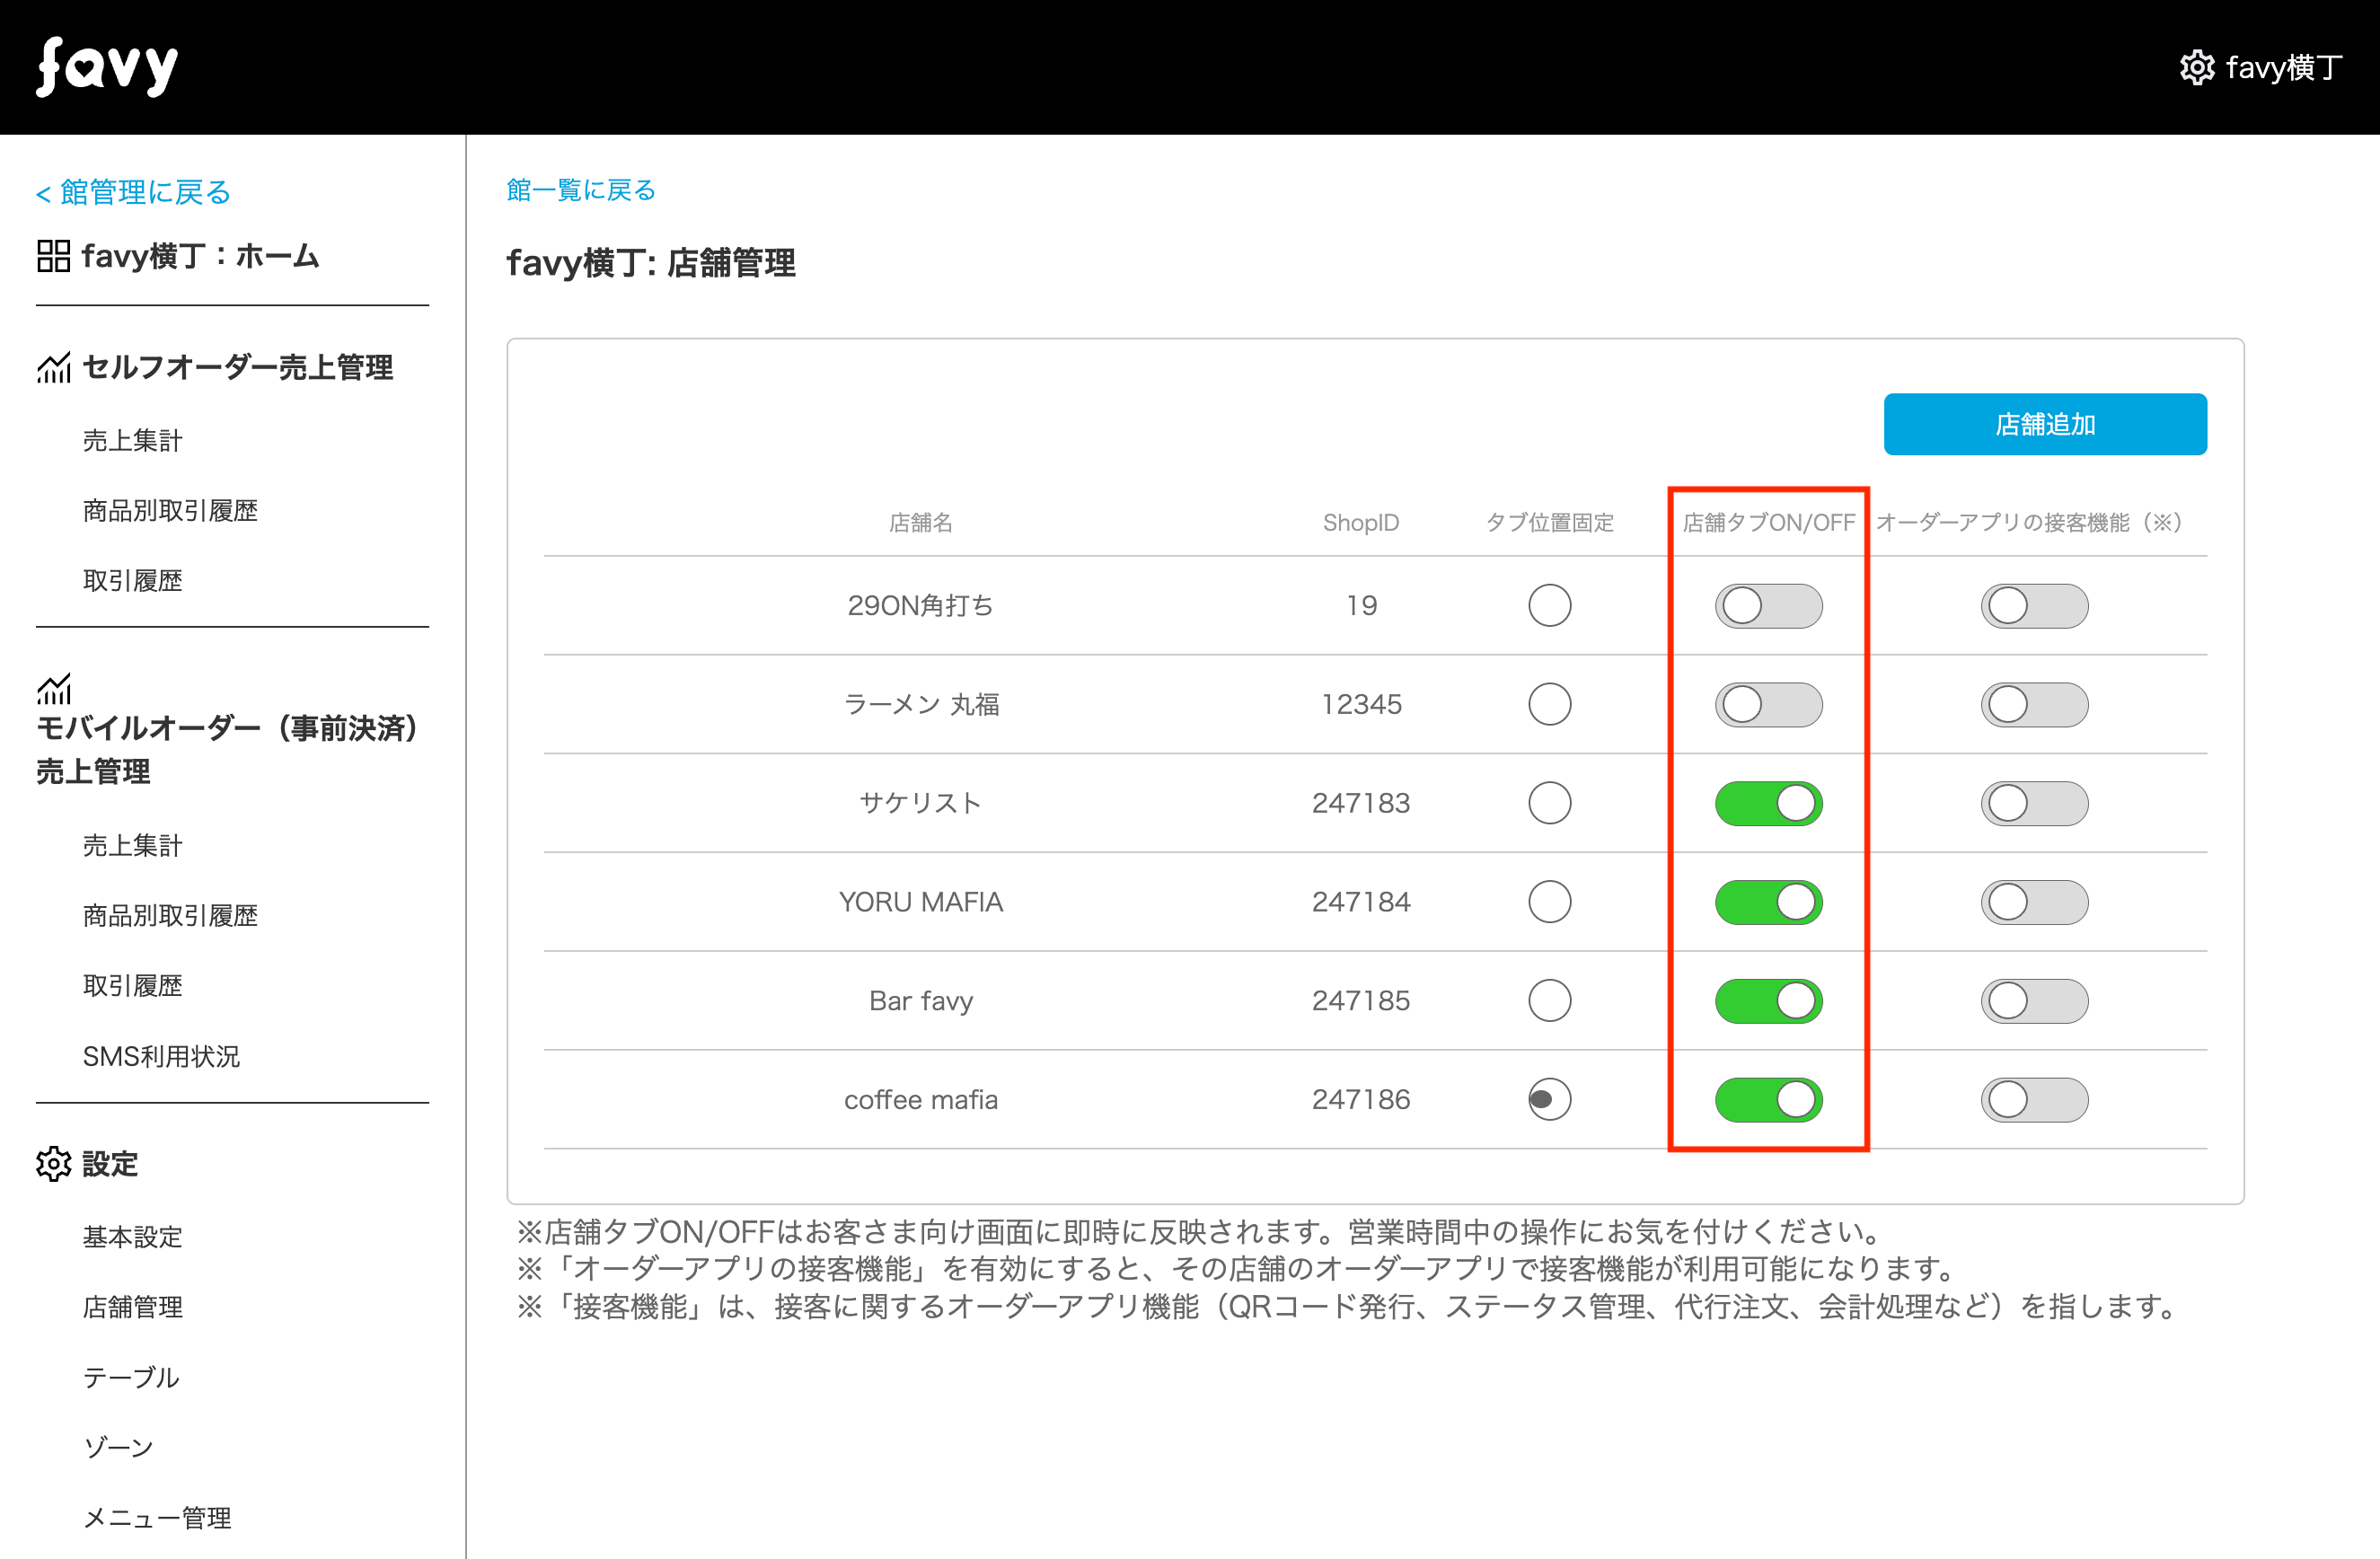Screen dimensions: 2380x1559
Task: Open ゾーン in the settings menu
Action: 118,1448
